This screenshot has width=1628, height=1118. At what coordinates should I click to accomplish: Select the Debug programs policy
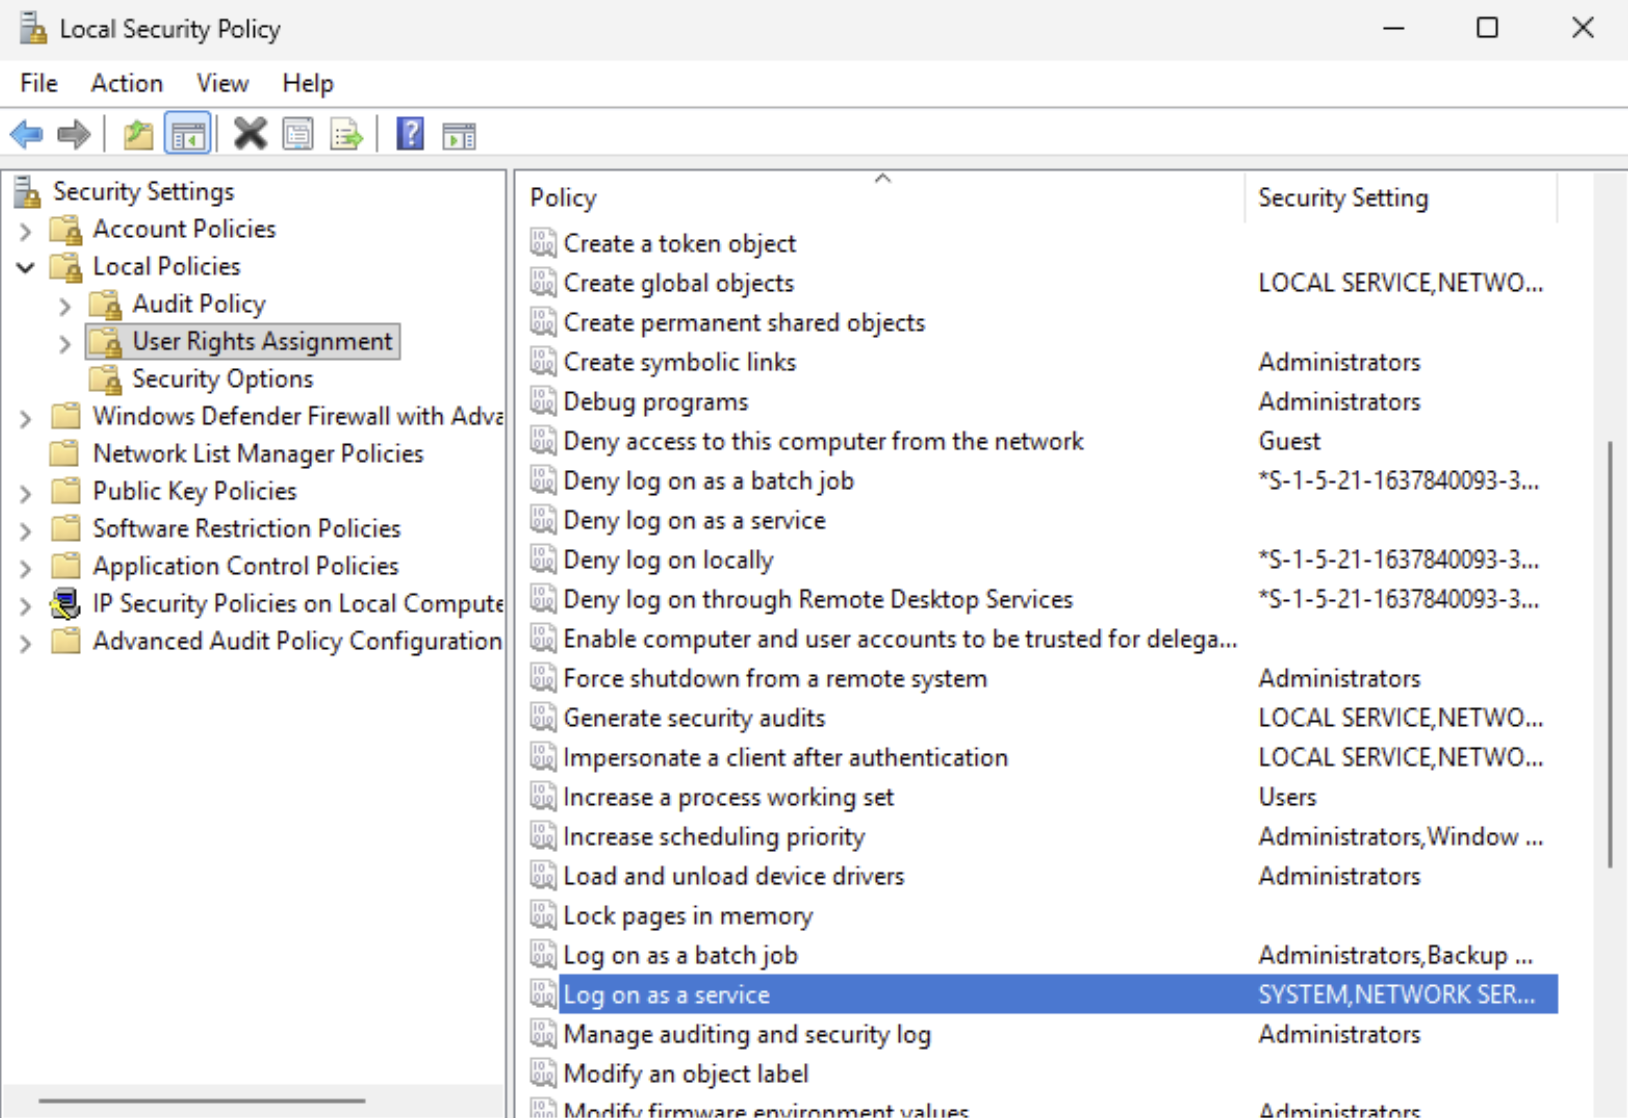point(655,402)
